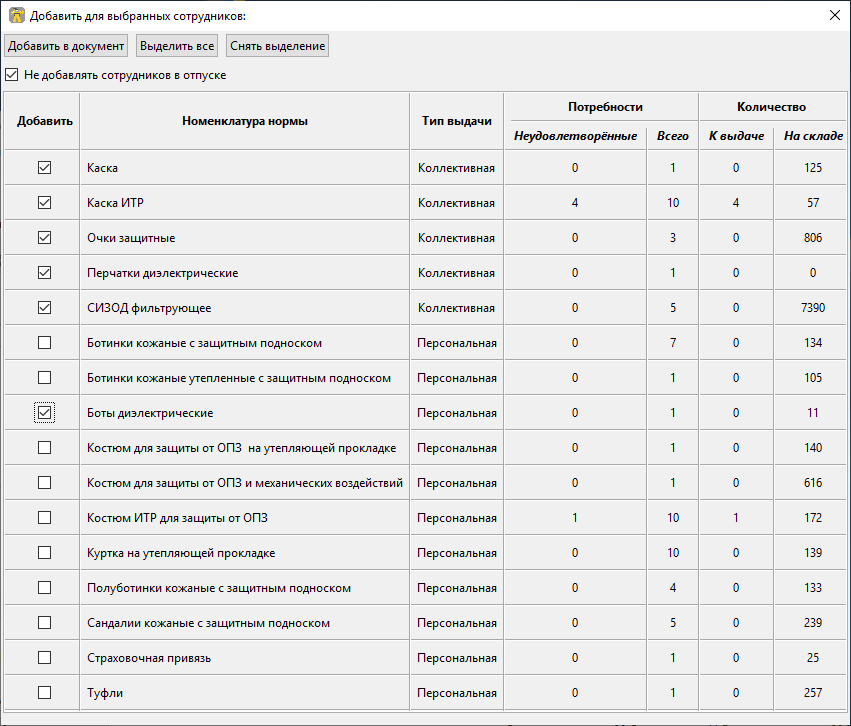The height and width of the screenshot is (726, 851).
Task: Click stock value 616 in Костюм row
Action: click(x=813, y=482)
